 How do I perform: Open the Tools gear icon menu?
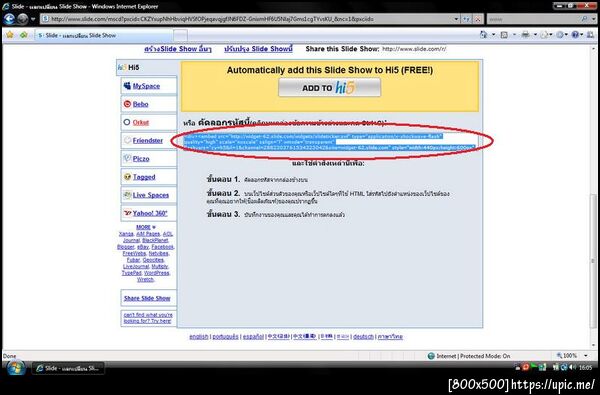tap(560, 35)
